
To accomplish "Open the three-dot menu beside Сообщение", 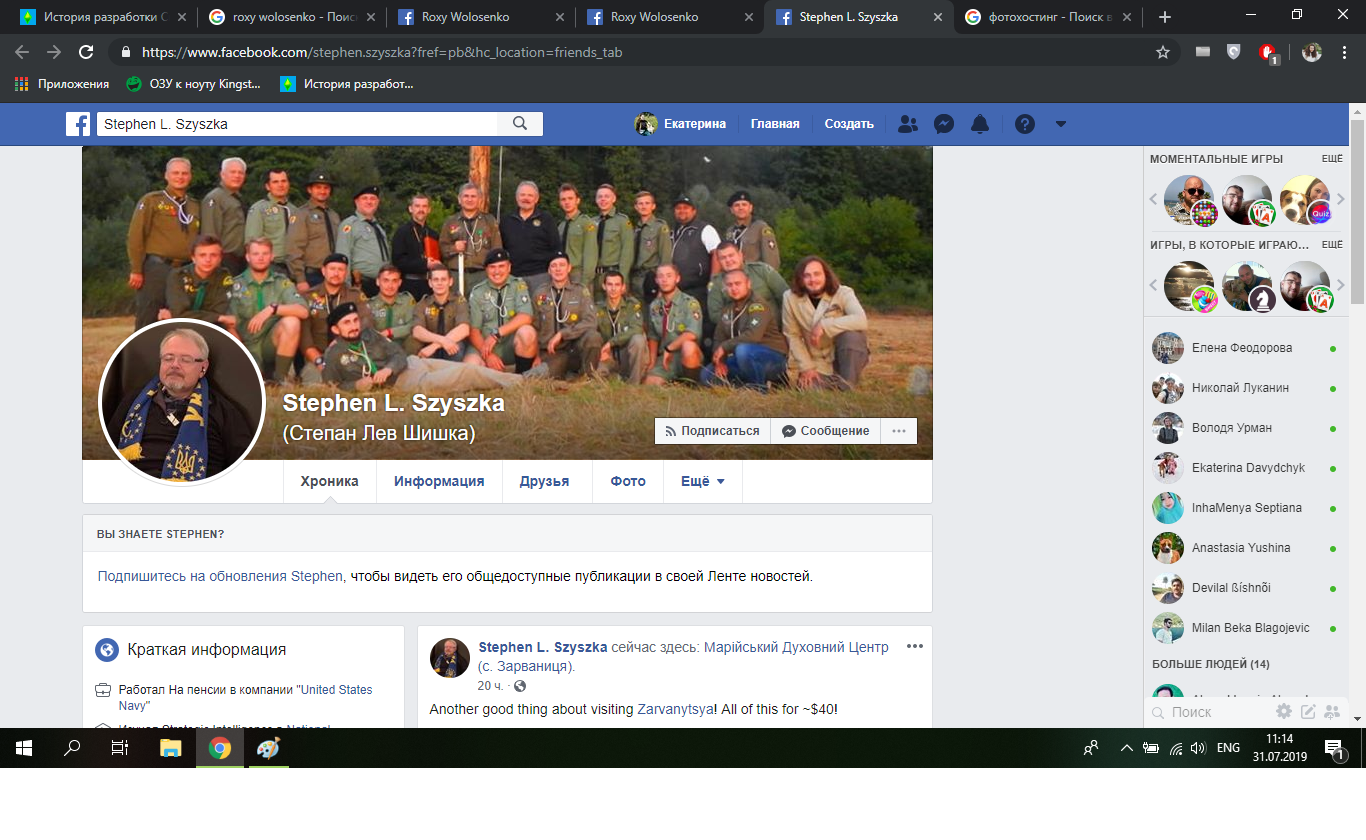I will coord(898,431).
